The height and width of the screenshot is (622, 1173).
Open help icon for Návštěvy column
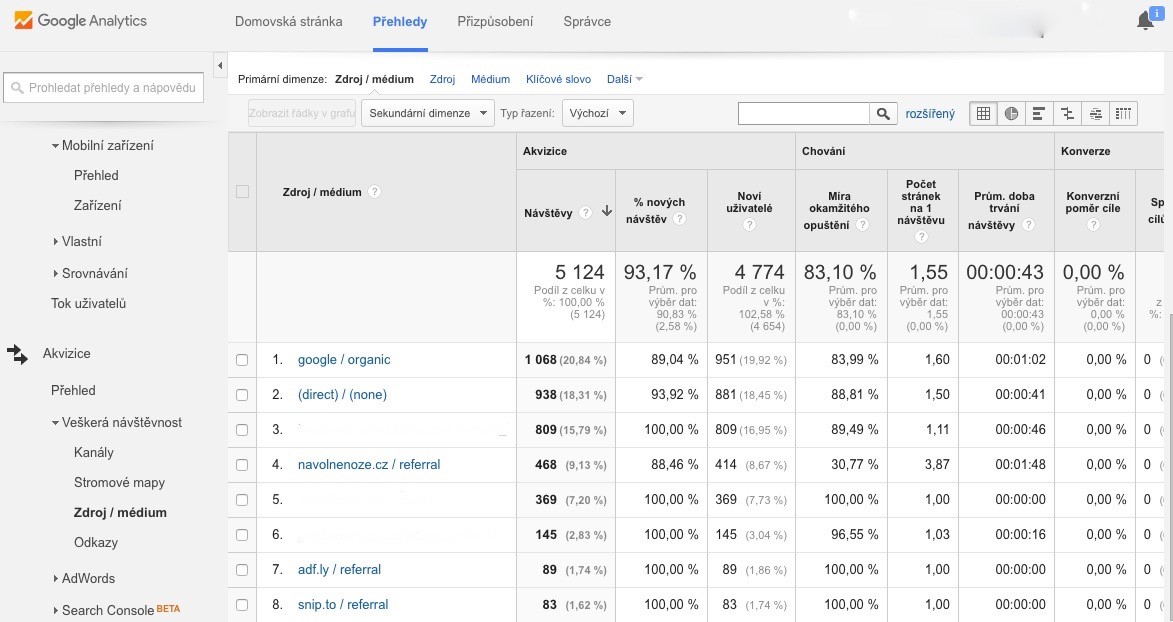pyautogui.click(x=586, y=213)
